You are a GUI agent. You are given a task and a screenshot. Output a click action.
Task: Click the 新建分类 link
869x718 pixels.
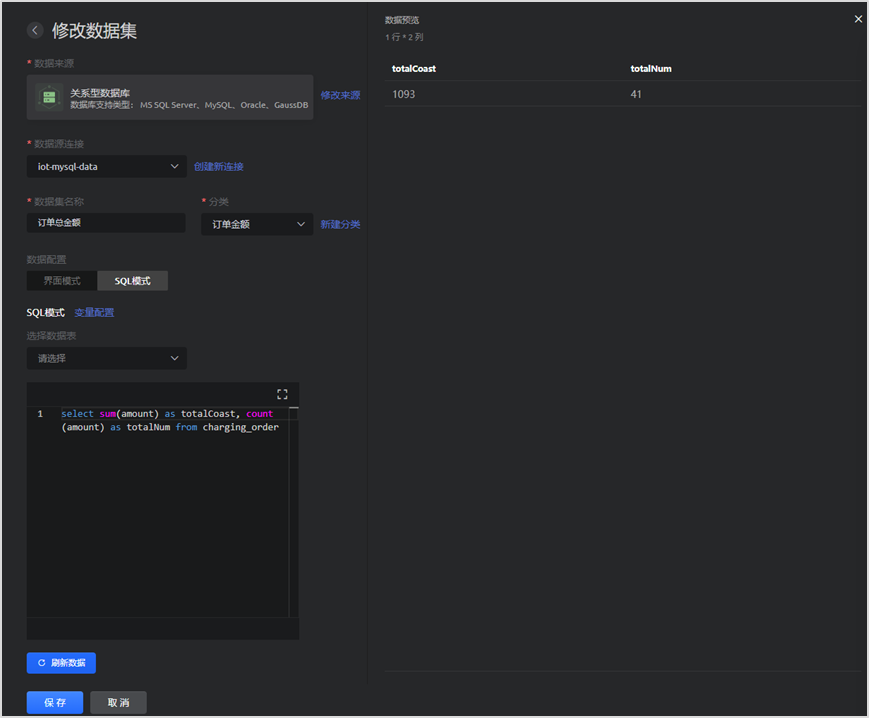click(x=340, y=224)
